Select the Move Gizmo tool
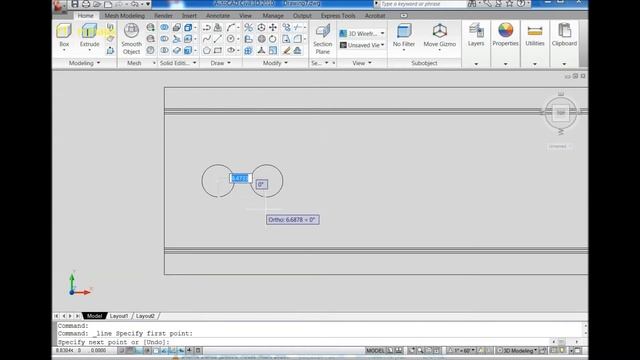The image size is (640, 360). click(x=440, y=36)
